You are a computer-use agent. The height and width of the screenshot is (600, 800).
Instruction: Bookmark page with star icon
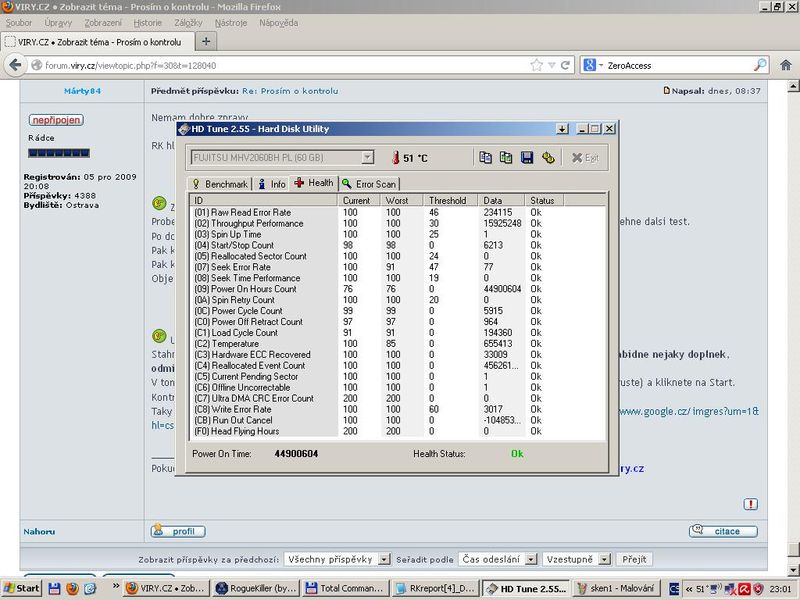pyautogui.click(x=536, y=65)
